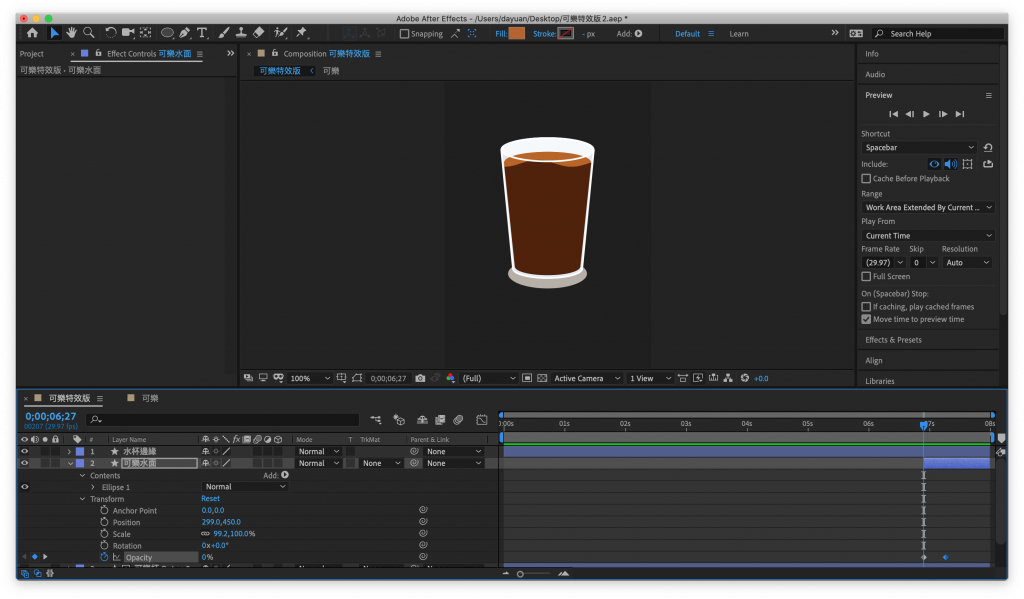Viewport: 1024px width, 599px height.
Task: Check the Full Screen option
Action: tap(866, 276)
